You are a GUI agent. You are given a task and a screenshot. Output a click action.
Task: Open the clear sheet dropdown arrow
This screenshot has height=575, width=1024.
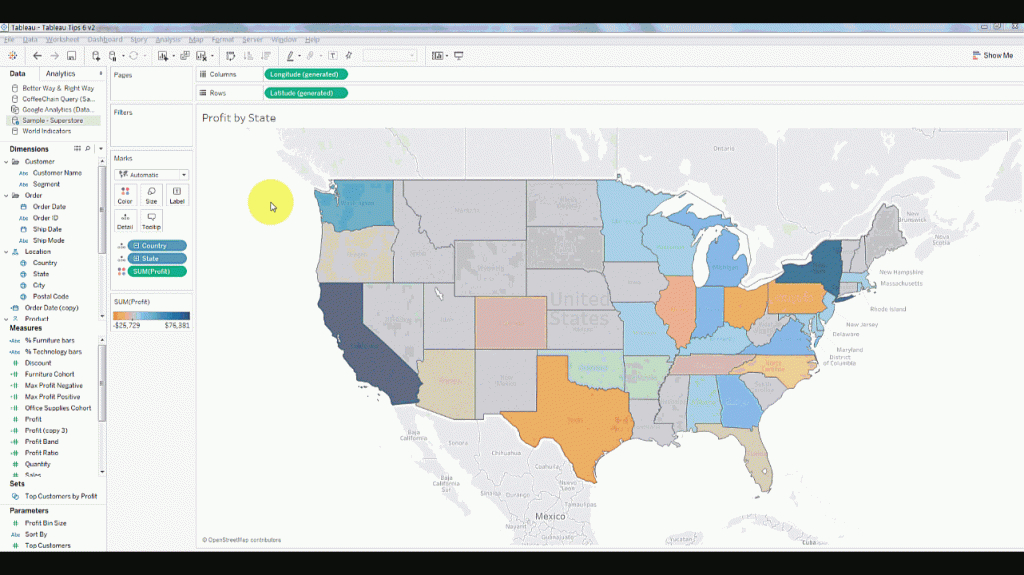coord(212,56)
